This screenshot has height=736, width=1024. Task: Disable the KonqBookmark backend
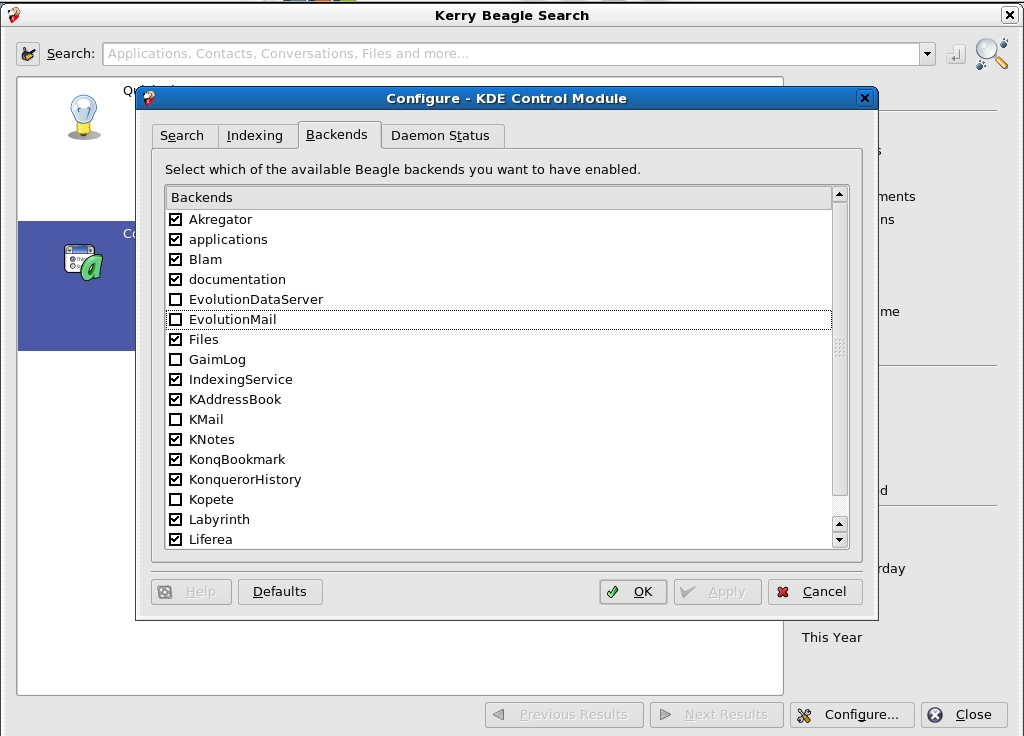click(175, 459)
